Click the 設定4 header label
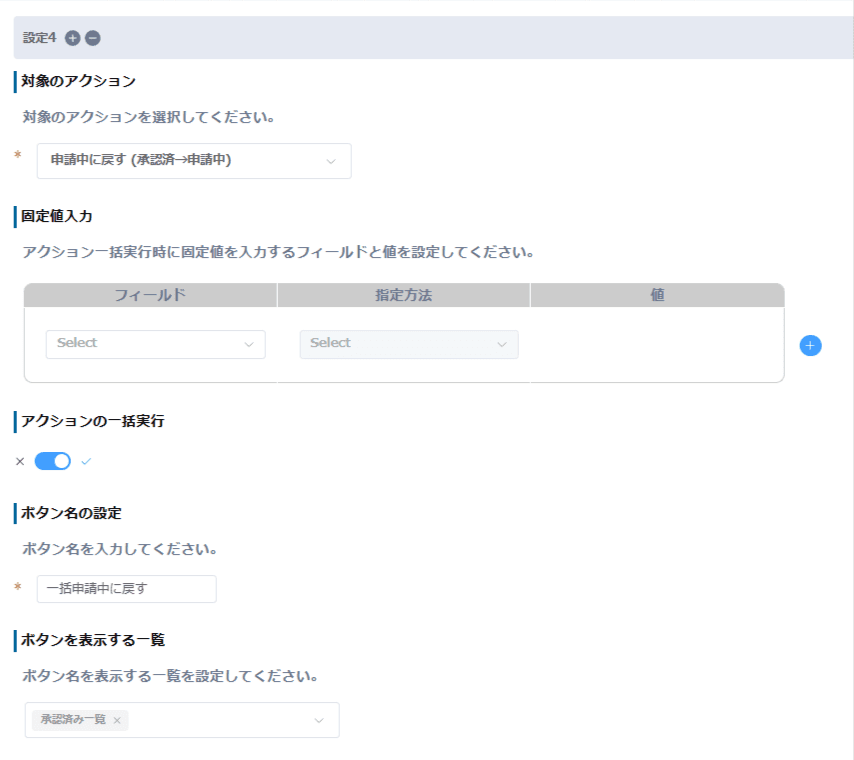This screenshot has height=760, width=854. [39, 38]
